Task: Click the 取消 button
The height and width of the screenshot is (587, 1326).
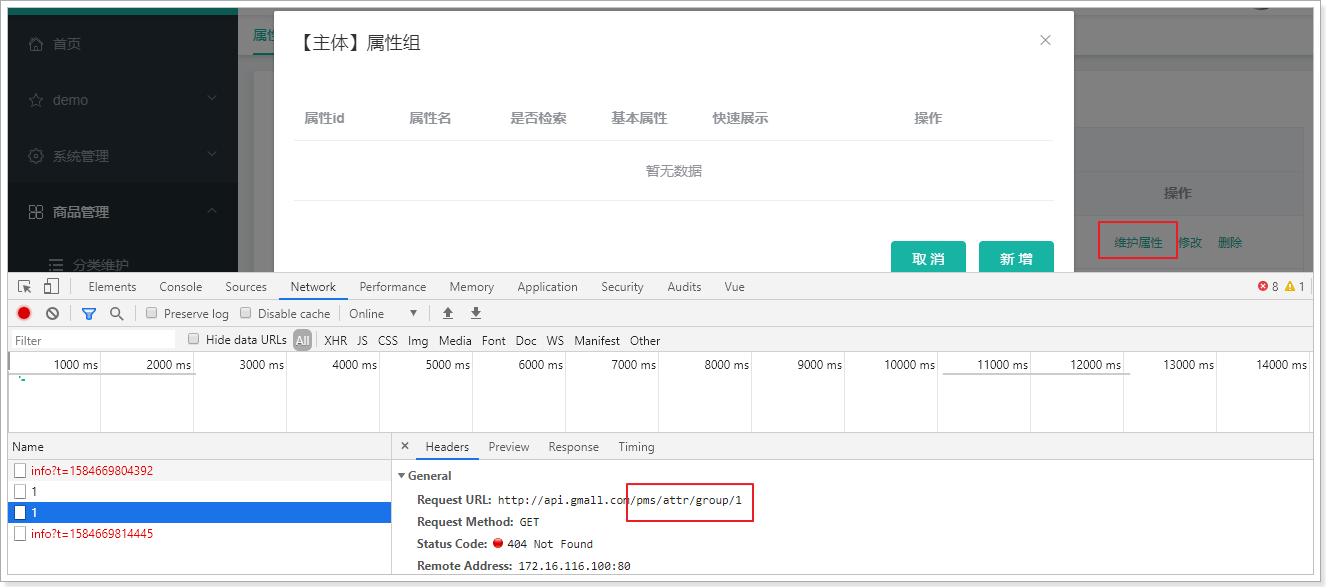Action: click(x=928, y=258)
